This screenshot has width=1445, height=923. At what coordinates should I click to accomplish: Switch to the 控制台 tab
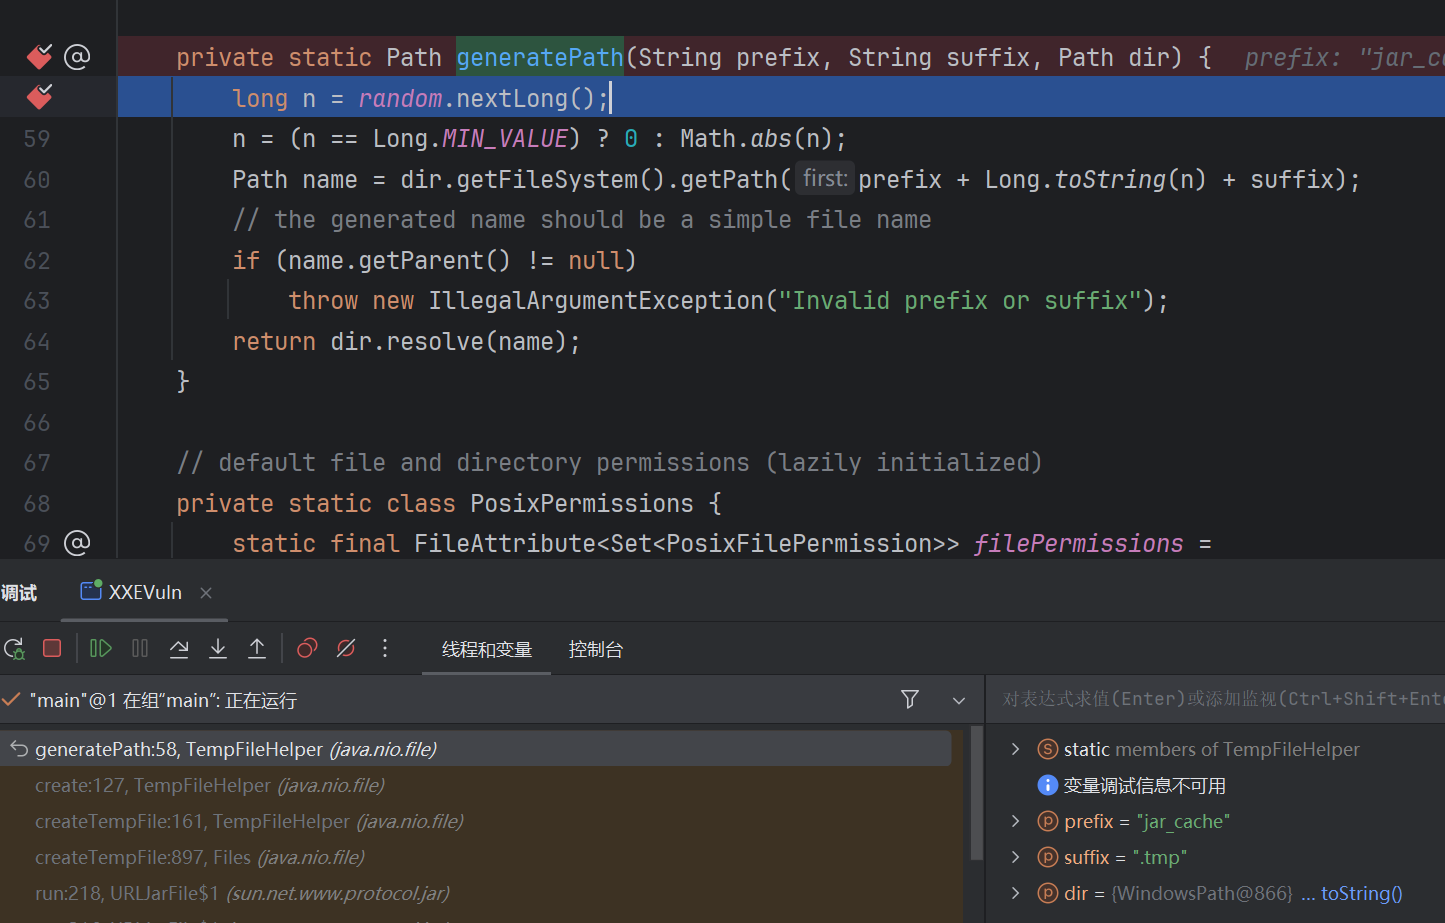tap(595, 650)
